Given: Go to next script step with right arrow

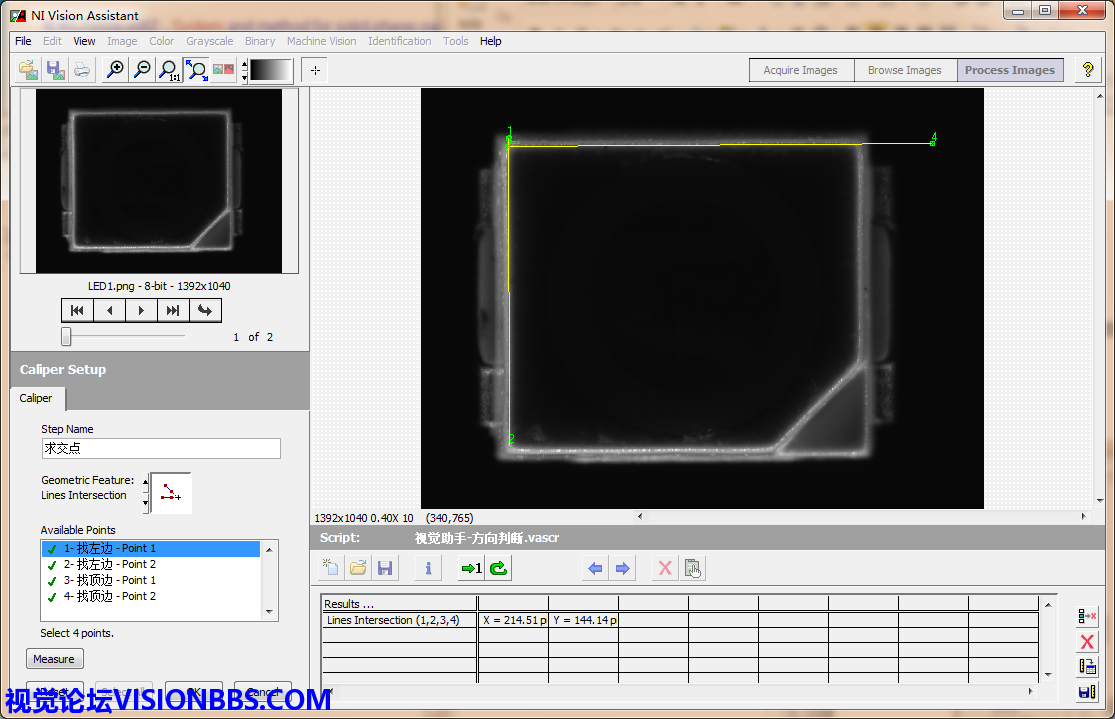Looking at the screenshot, I should point(622,568).
